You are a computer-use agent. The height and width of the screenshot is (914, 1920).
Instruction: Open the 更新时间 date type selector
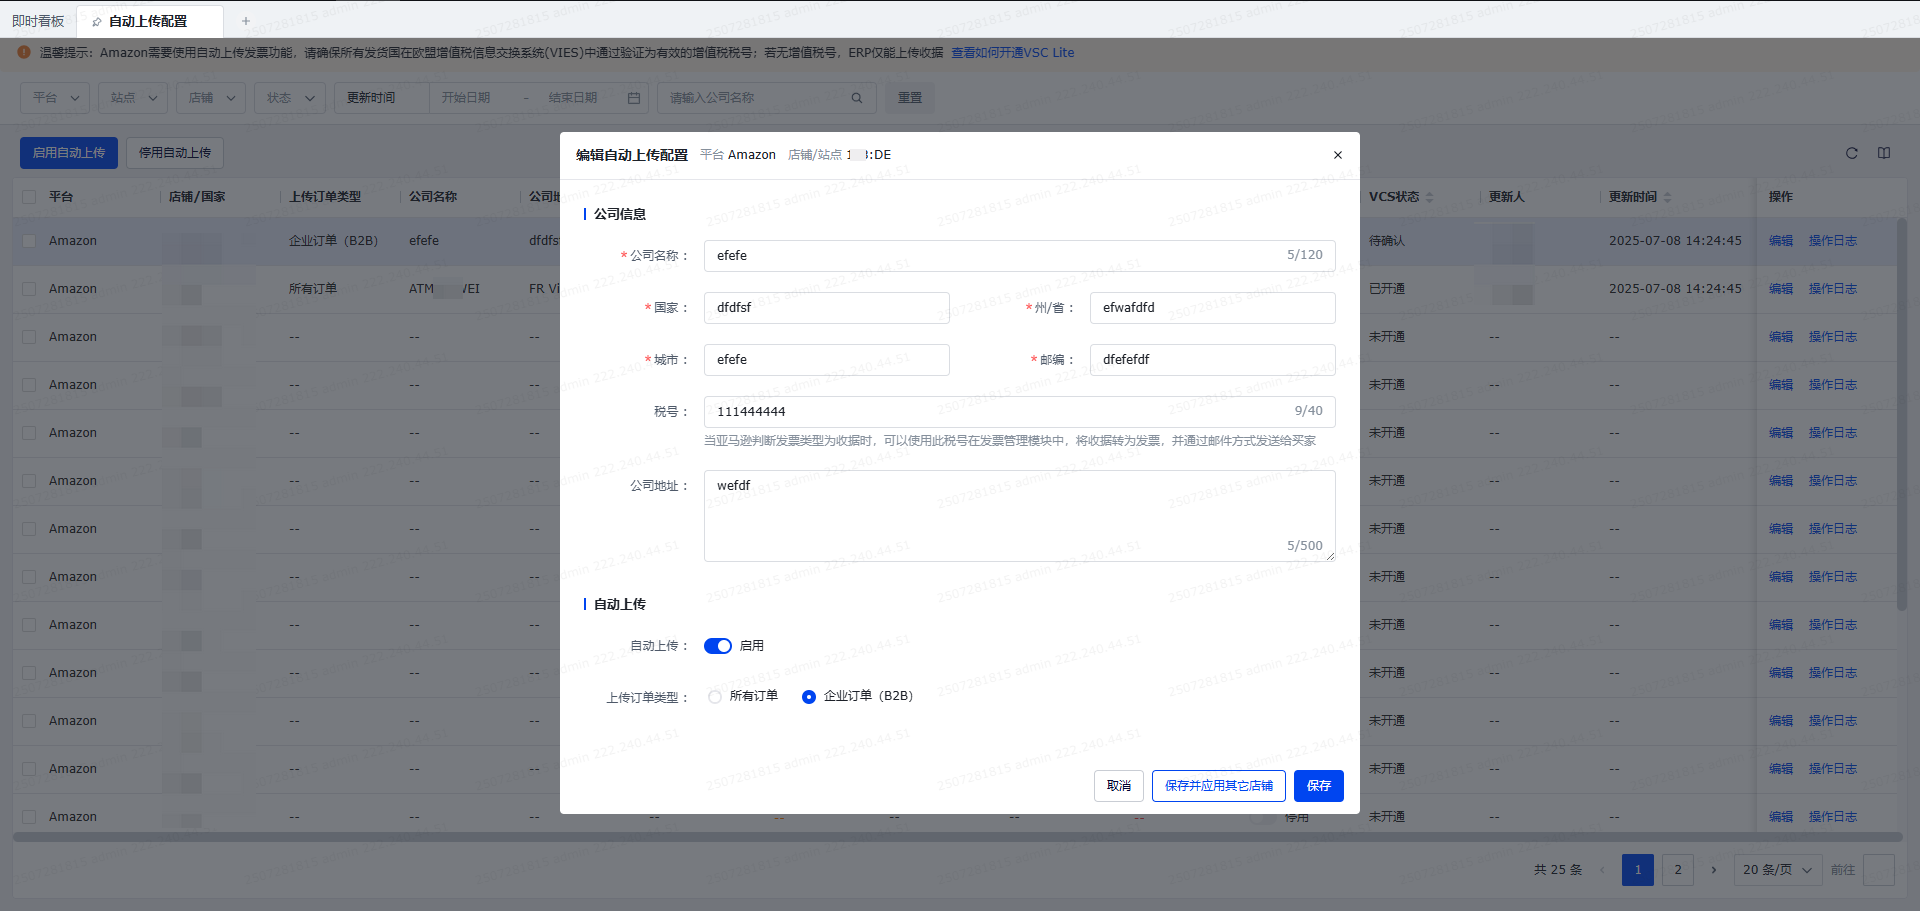pos(382,98)
